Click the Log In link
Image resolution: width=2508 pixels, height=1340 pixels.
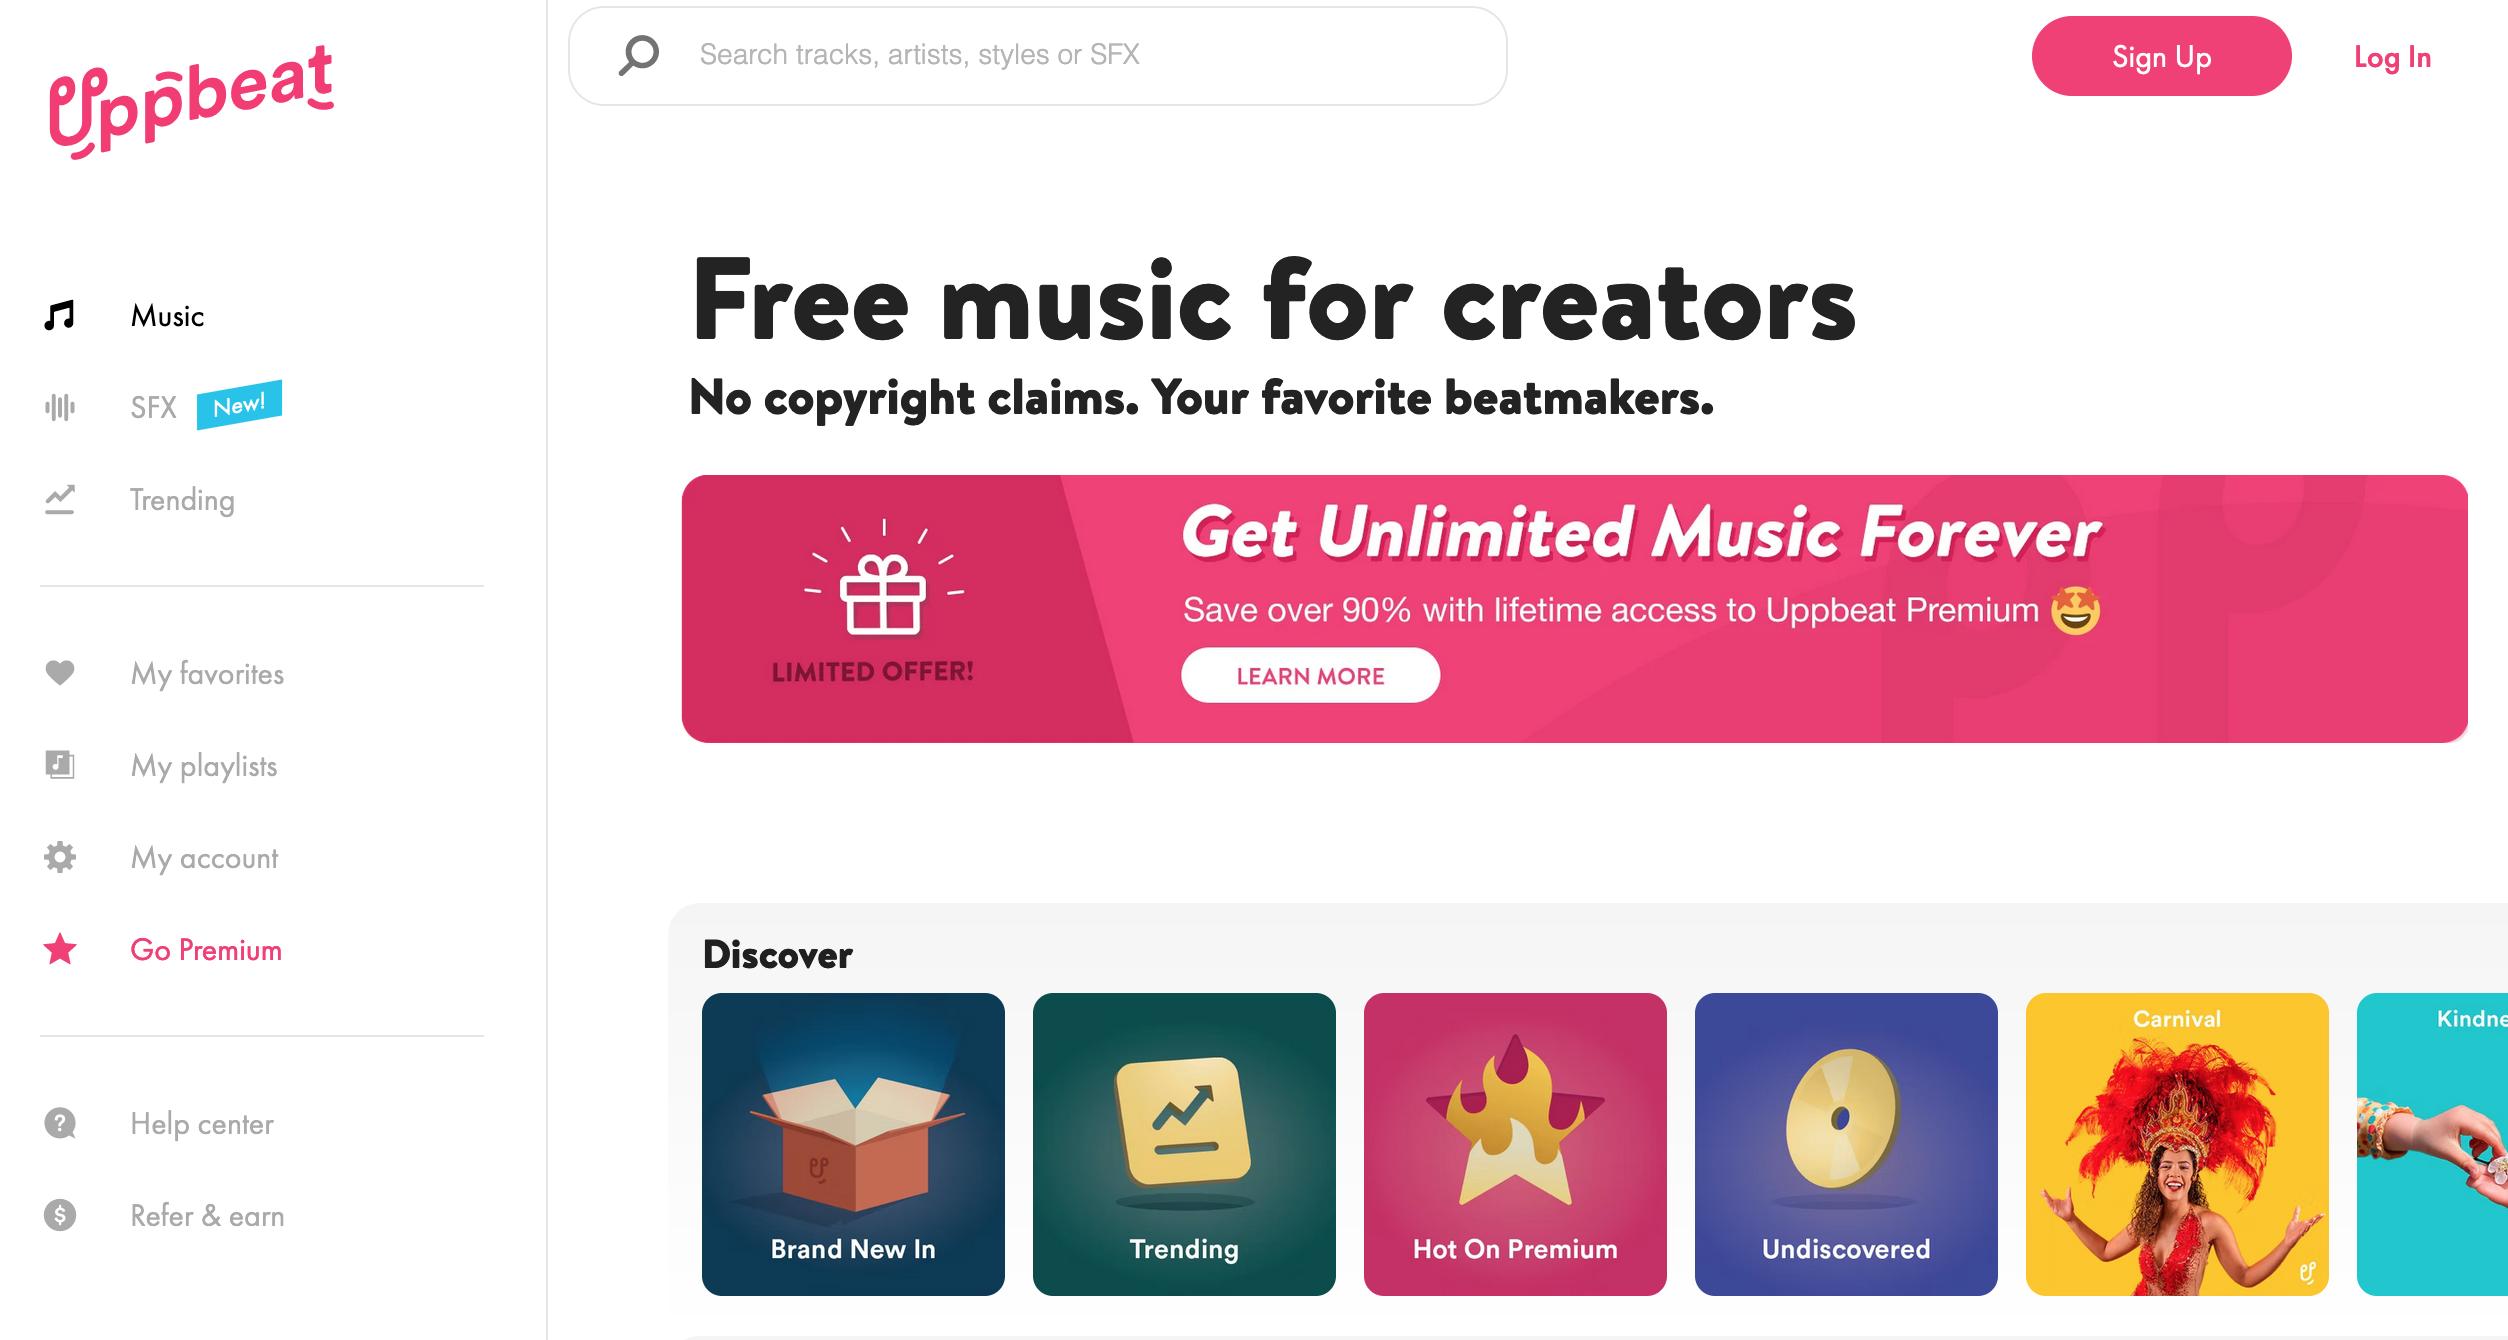coord(2392,57)
